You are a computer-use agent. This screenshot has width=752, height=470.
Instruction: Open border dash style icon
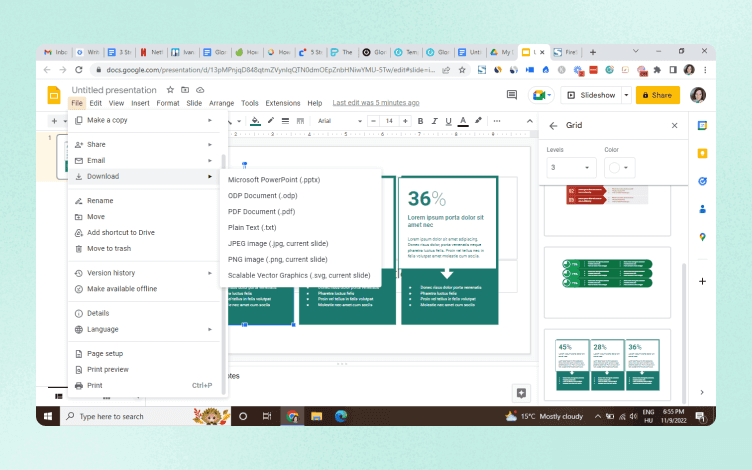(300, 121)
